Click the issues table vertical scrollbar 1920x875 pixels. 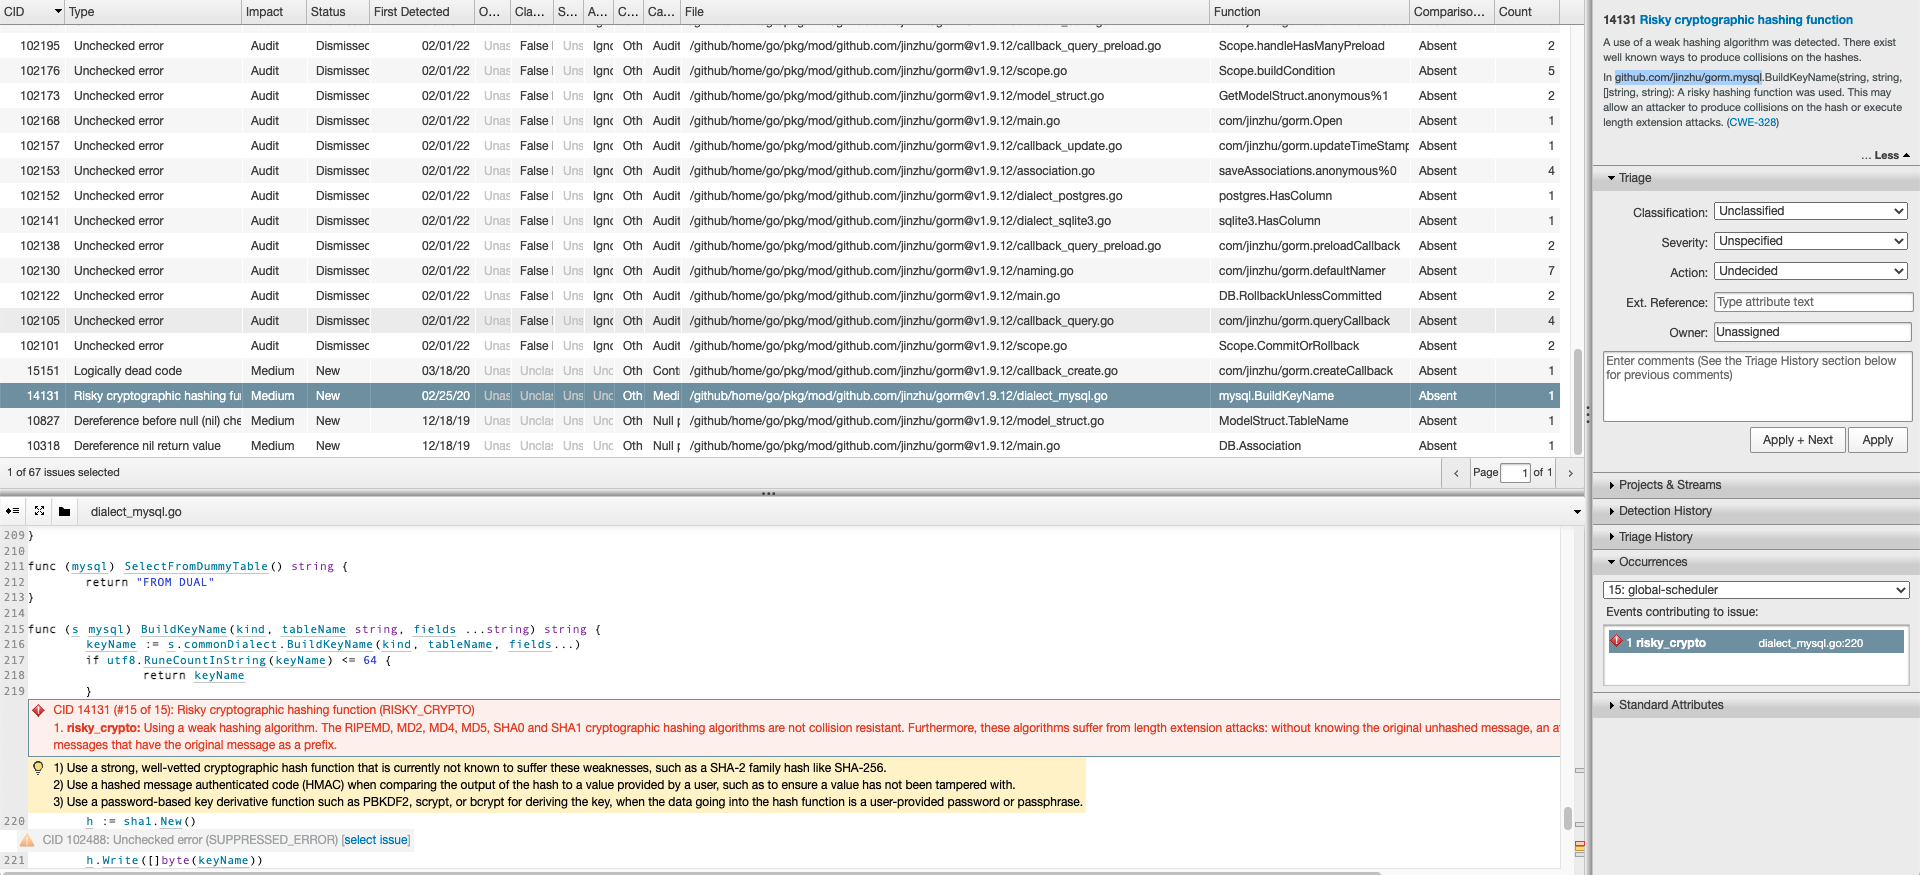click(1578, 400)
